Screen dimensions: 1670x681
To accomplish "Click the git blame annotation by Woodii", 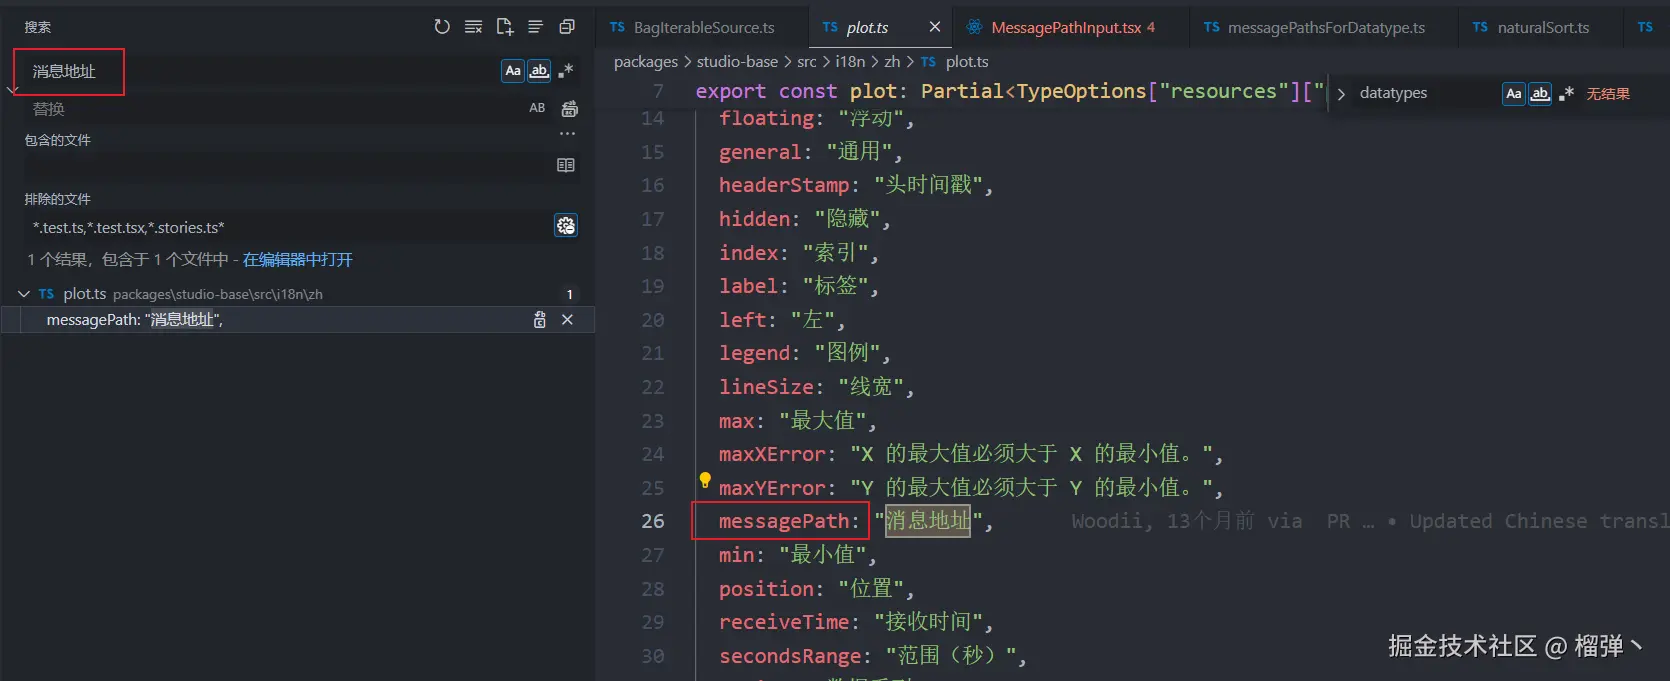I will coord(1370,521).
